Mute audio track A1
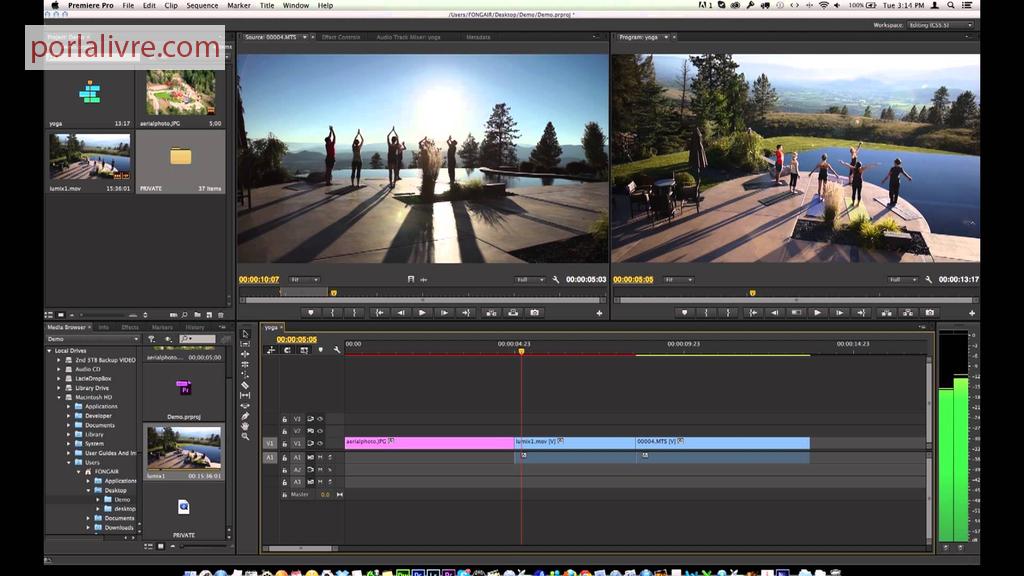 [320, 458]
